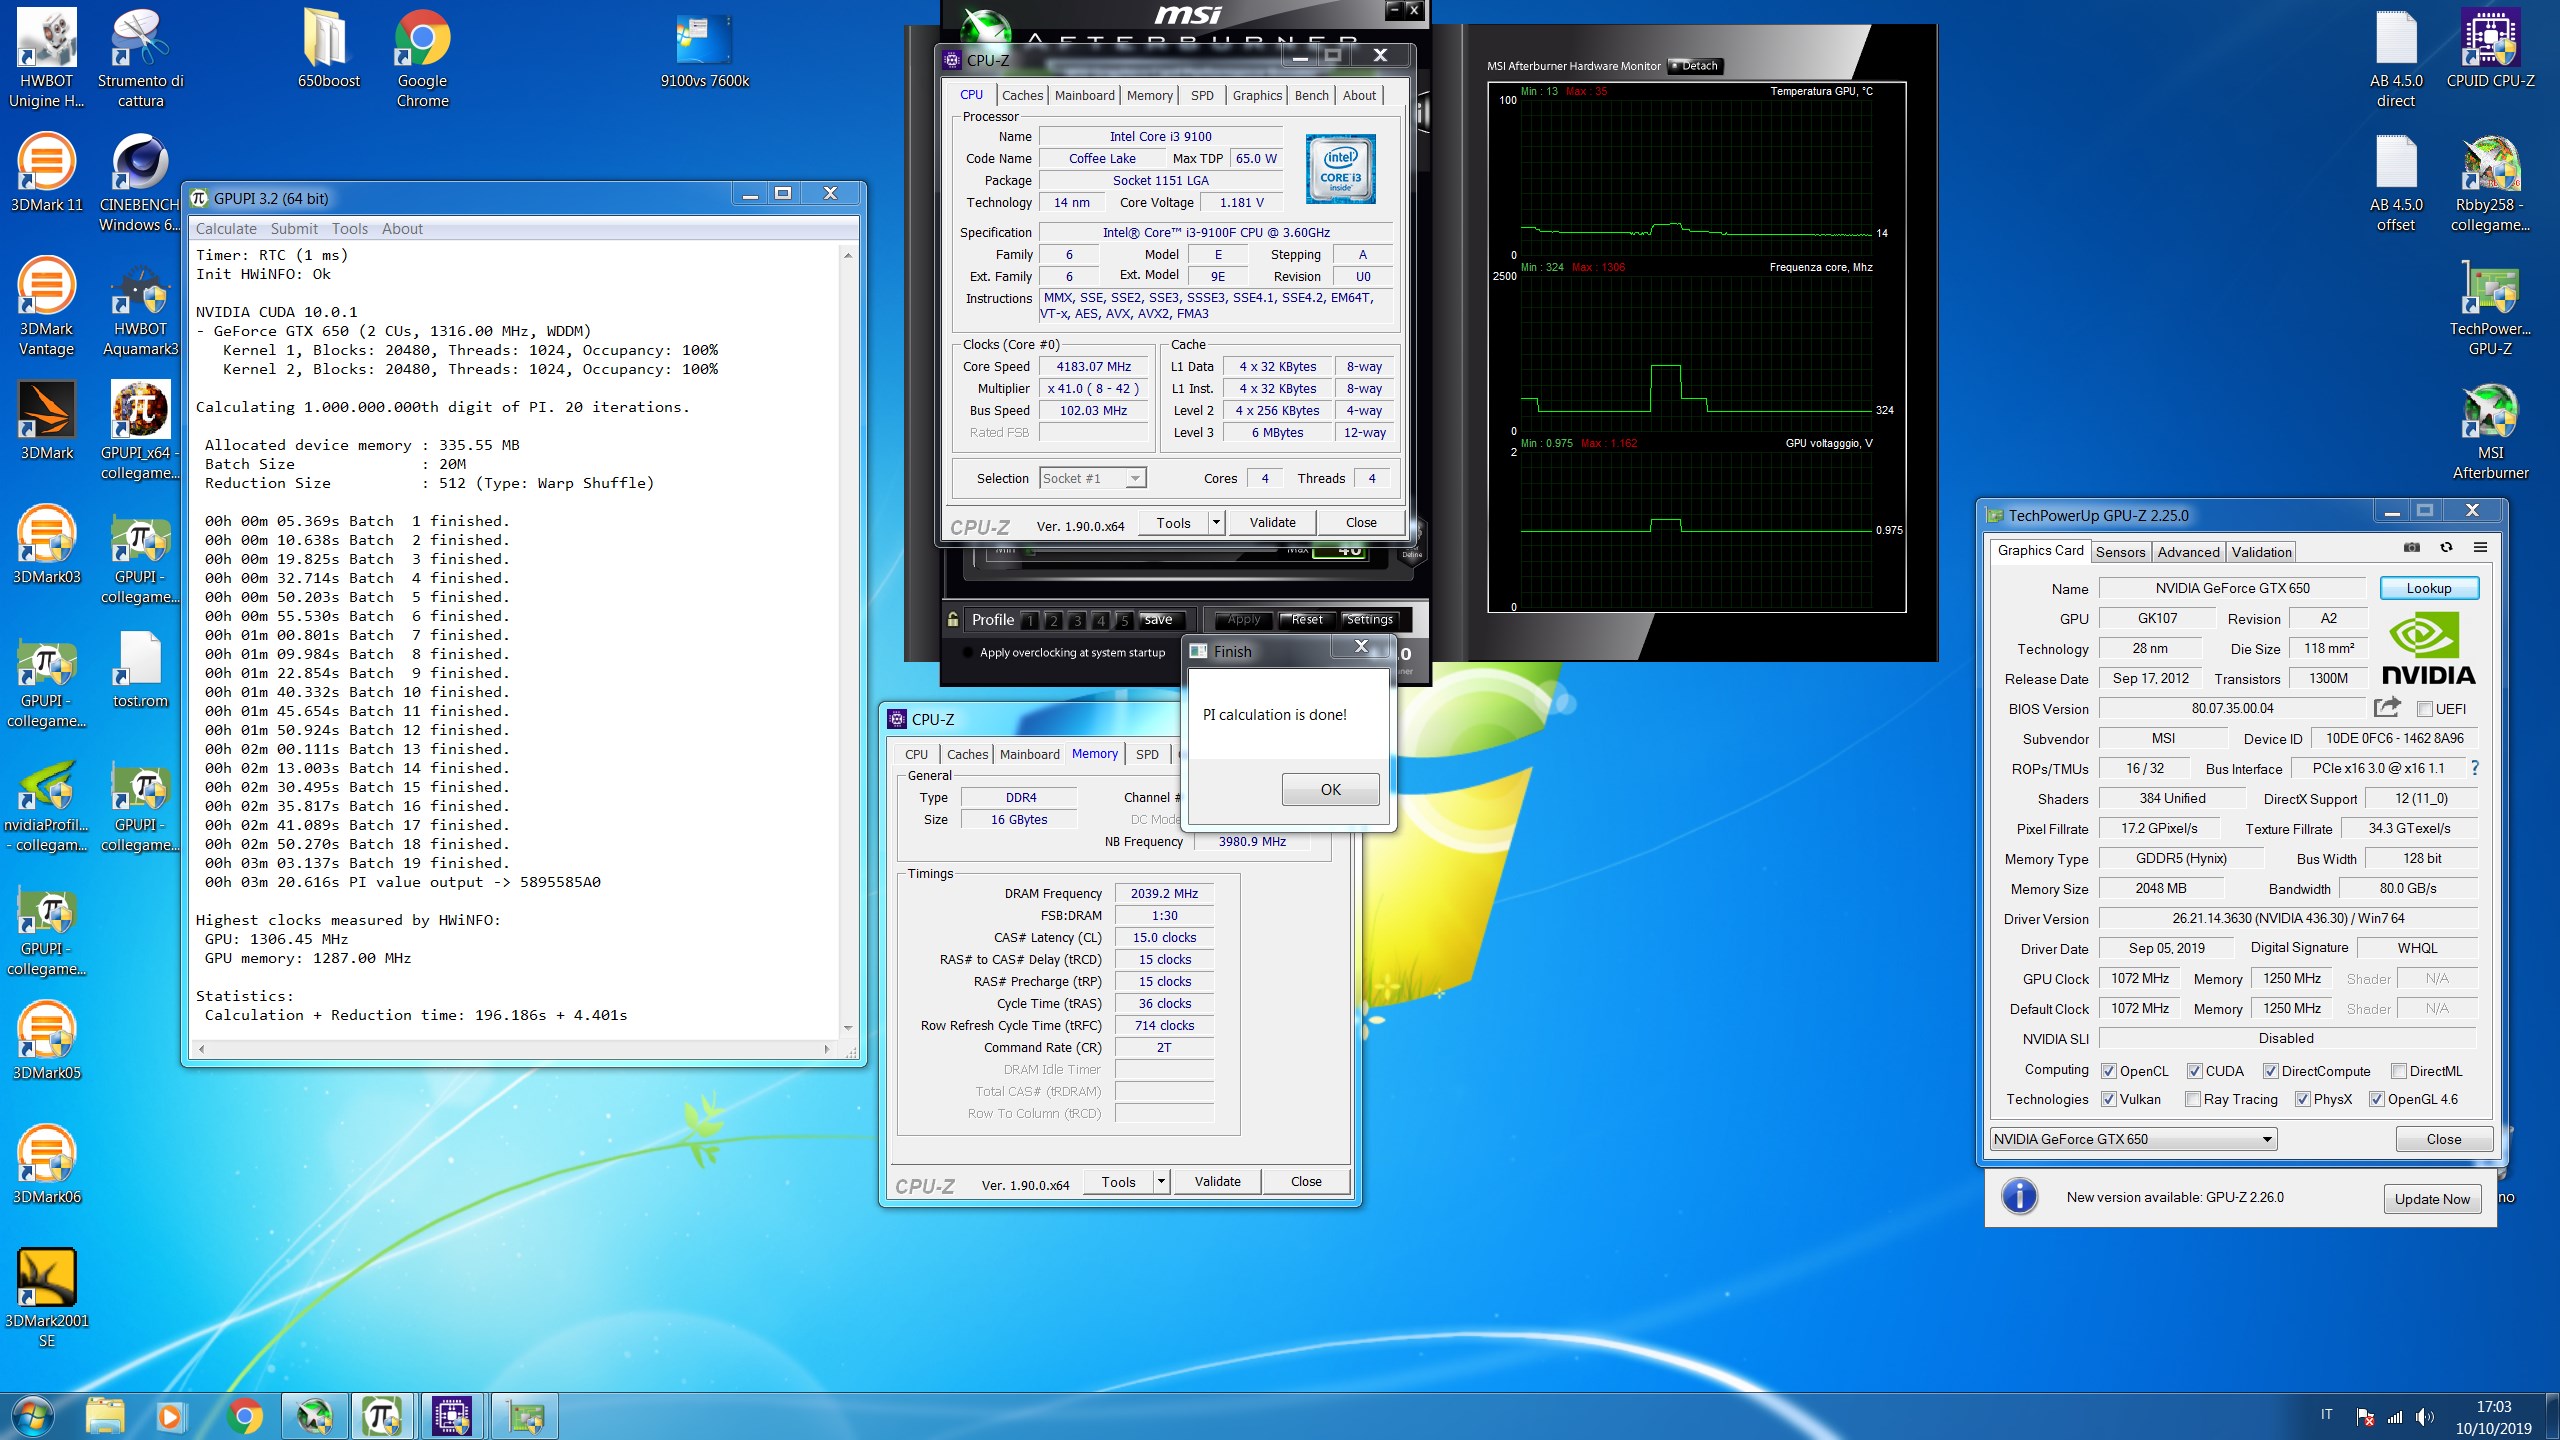Image resolution: width=2560 pixels, height=1440 pixels.
Task: Click volume speaker icon in system tray
Action: click(x=2425, y=1416)
